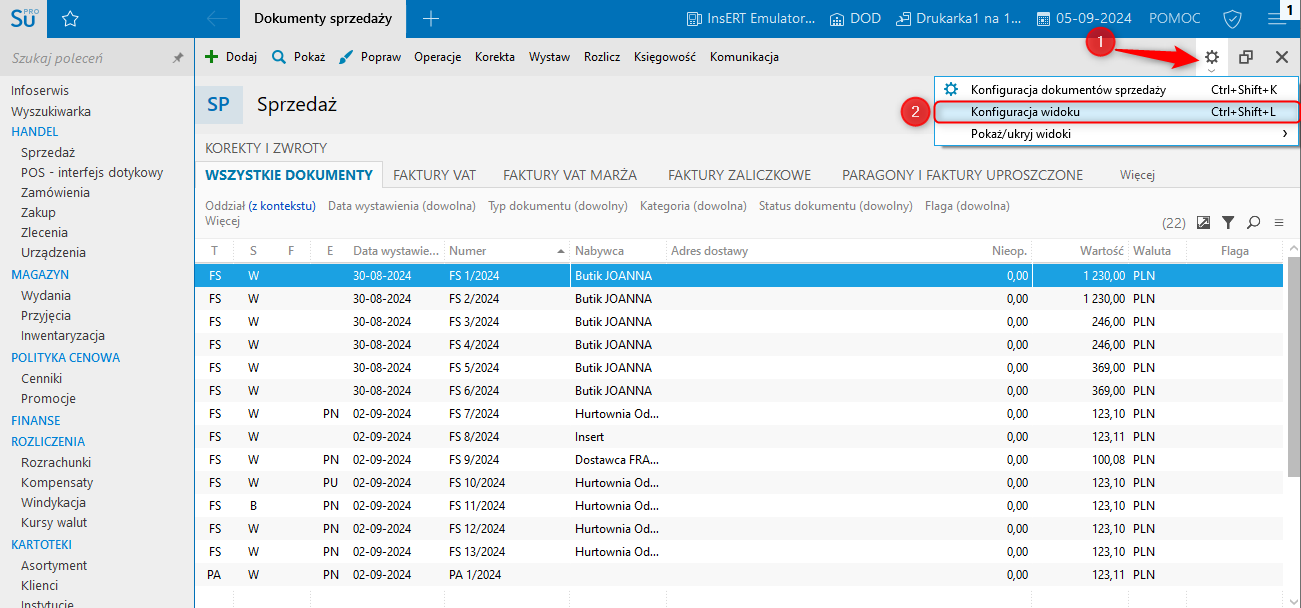Click the gear configuration icon in toolbar
This screenshot has width=1301, height=608.
pos(1211,57)
